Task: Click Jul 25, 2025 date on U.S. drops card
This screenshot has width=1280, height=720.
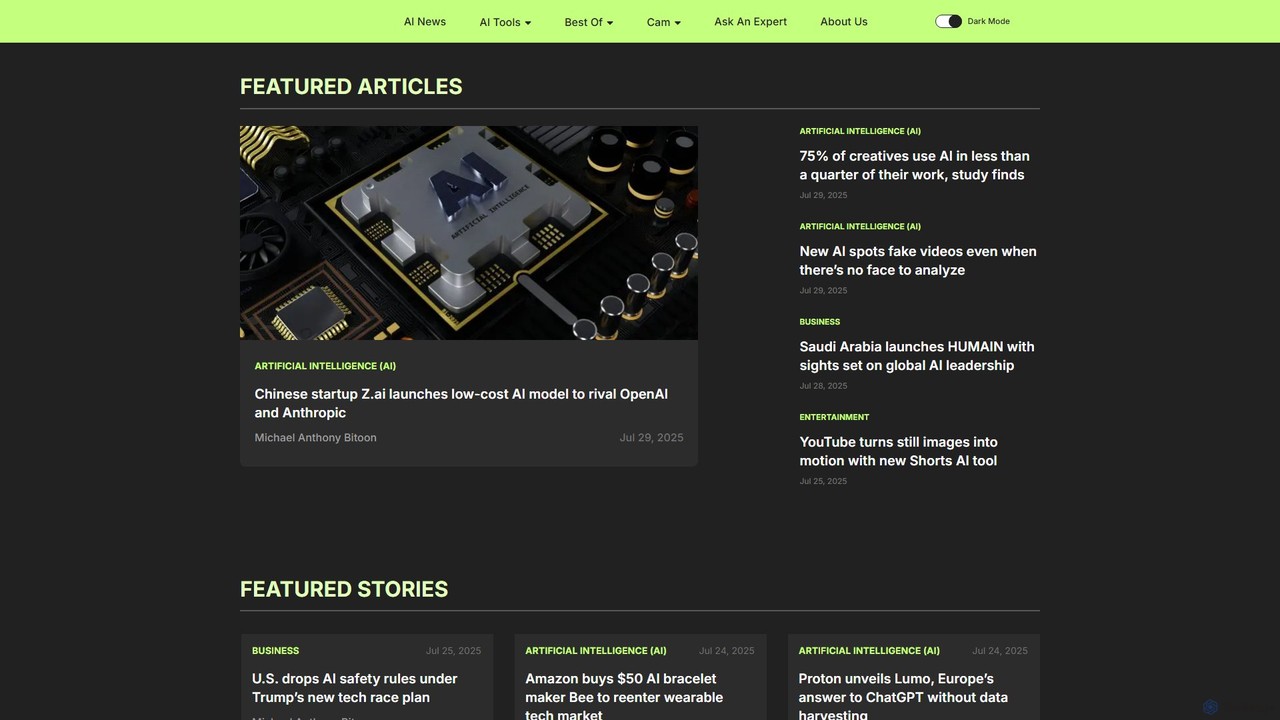Action: click(x=453, y=651)
